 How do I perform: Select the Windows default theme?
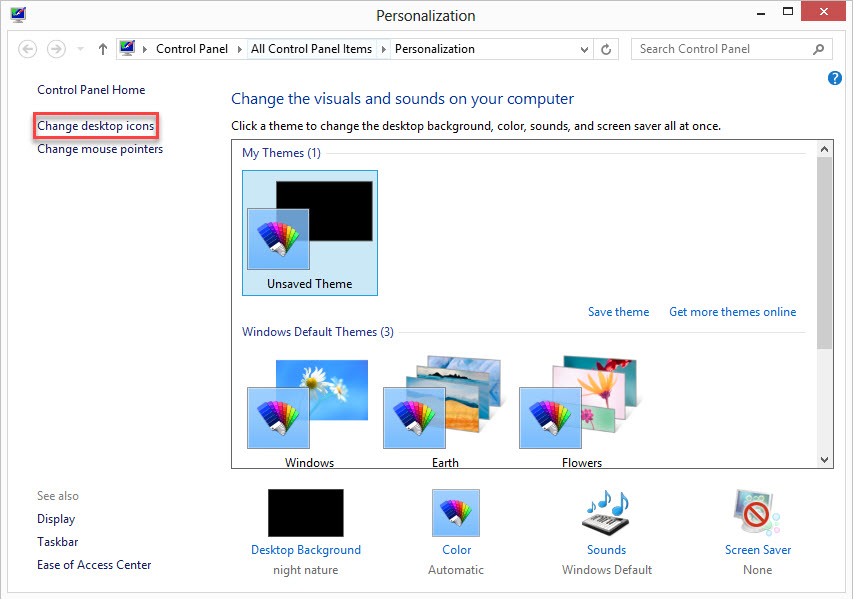coord(309,412)
